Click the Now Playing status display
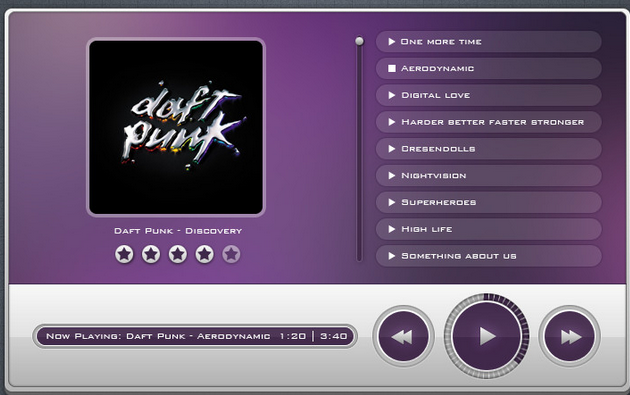The image size is (630, 395). 195,336
